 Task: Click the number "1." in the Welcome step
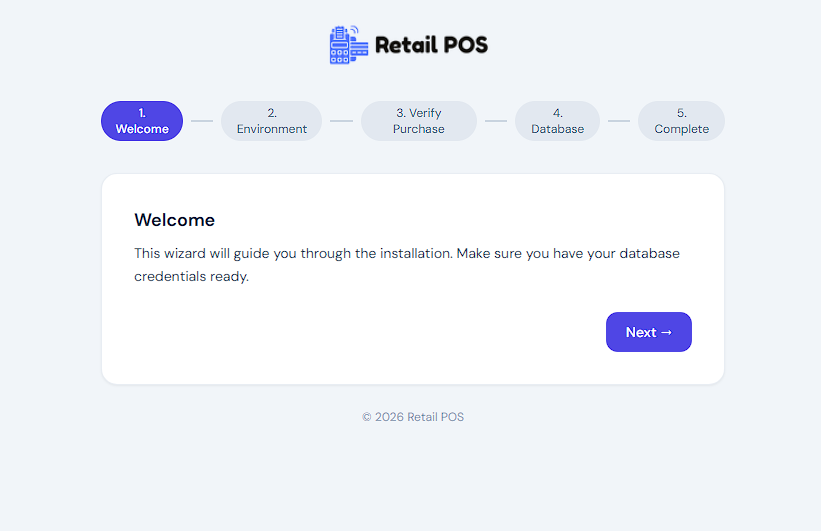pos(142,113)
